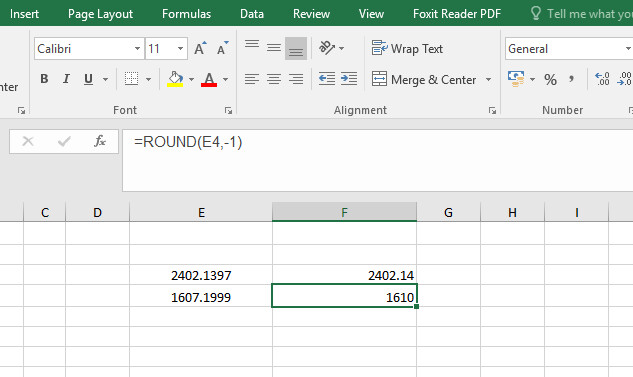This screenshot has width=633, height=377.
Task: Align text right in the cell
Action: (x=296, y=79)
